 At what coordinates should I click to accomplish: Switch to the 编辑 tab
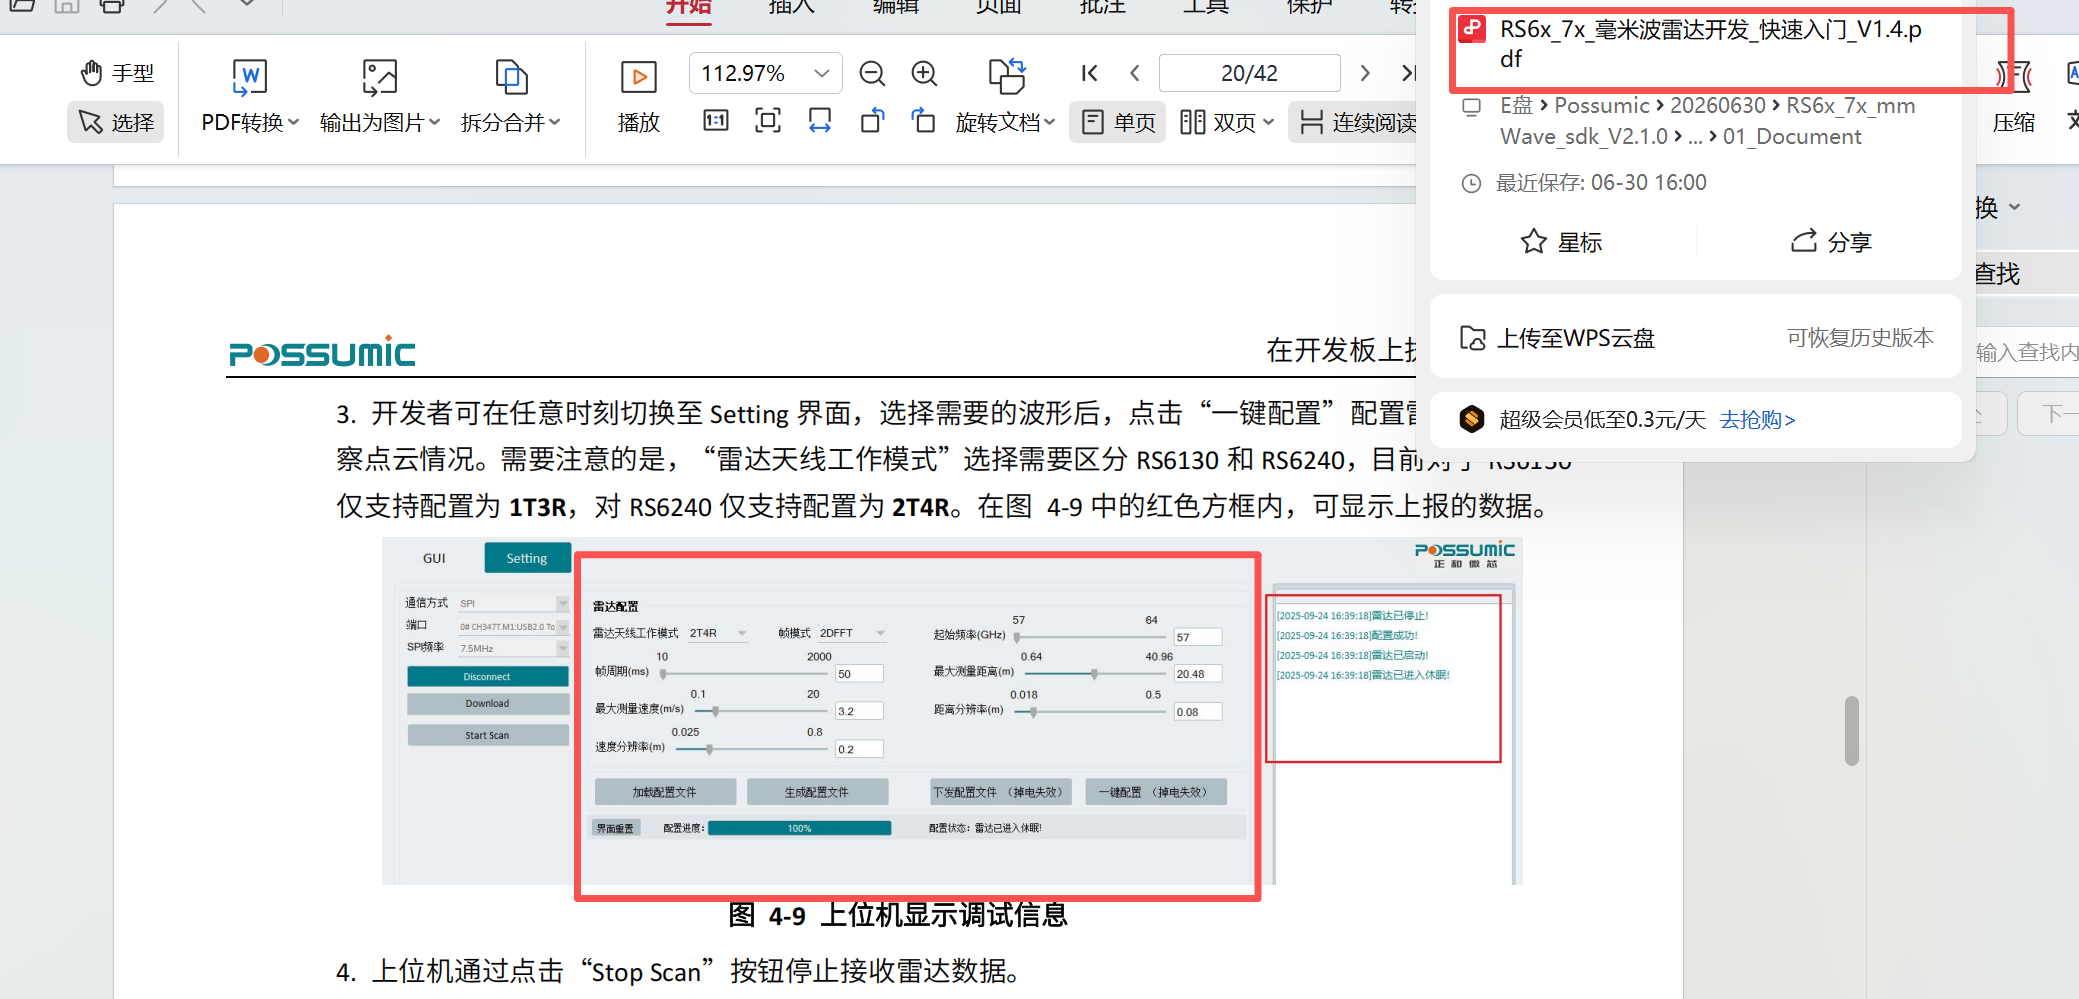click(x=895, y=6)
